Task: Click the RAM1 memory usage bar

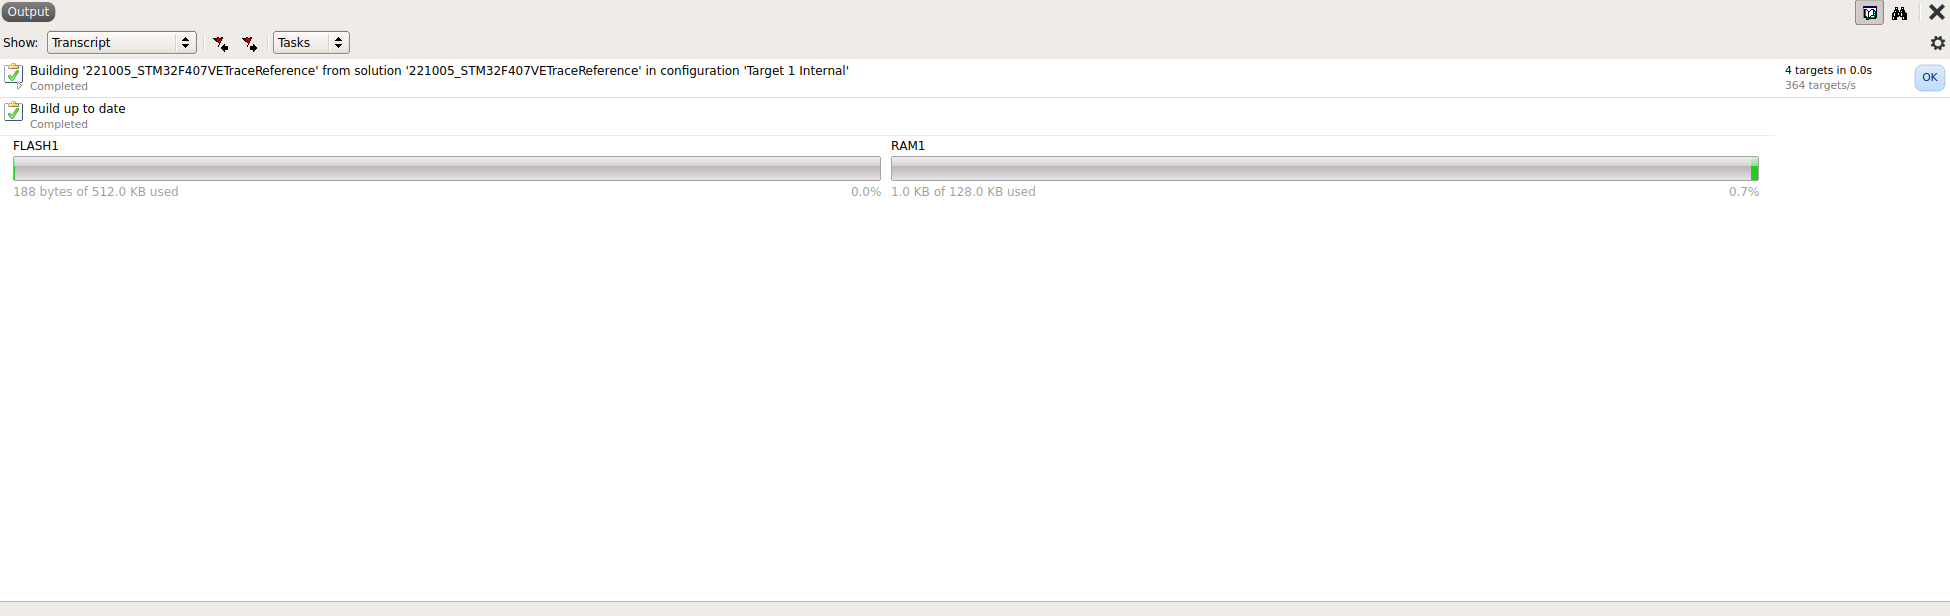Action: coord(1324,169)
